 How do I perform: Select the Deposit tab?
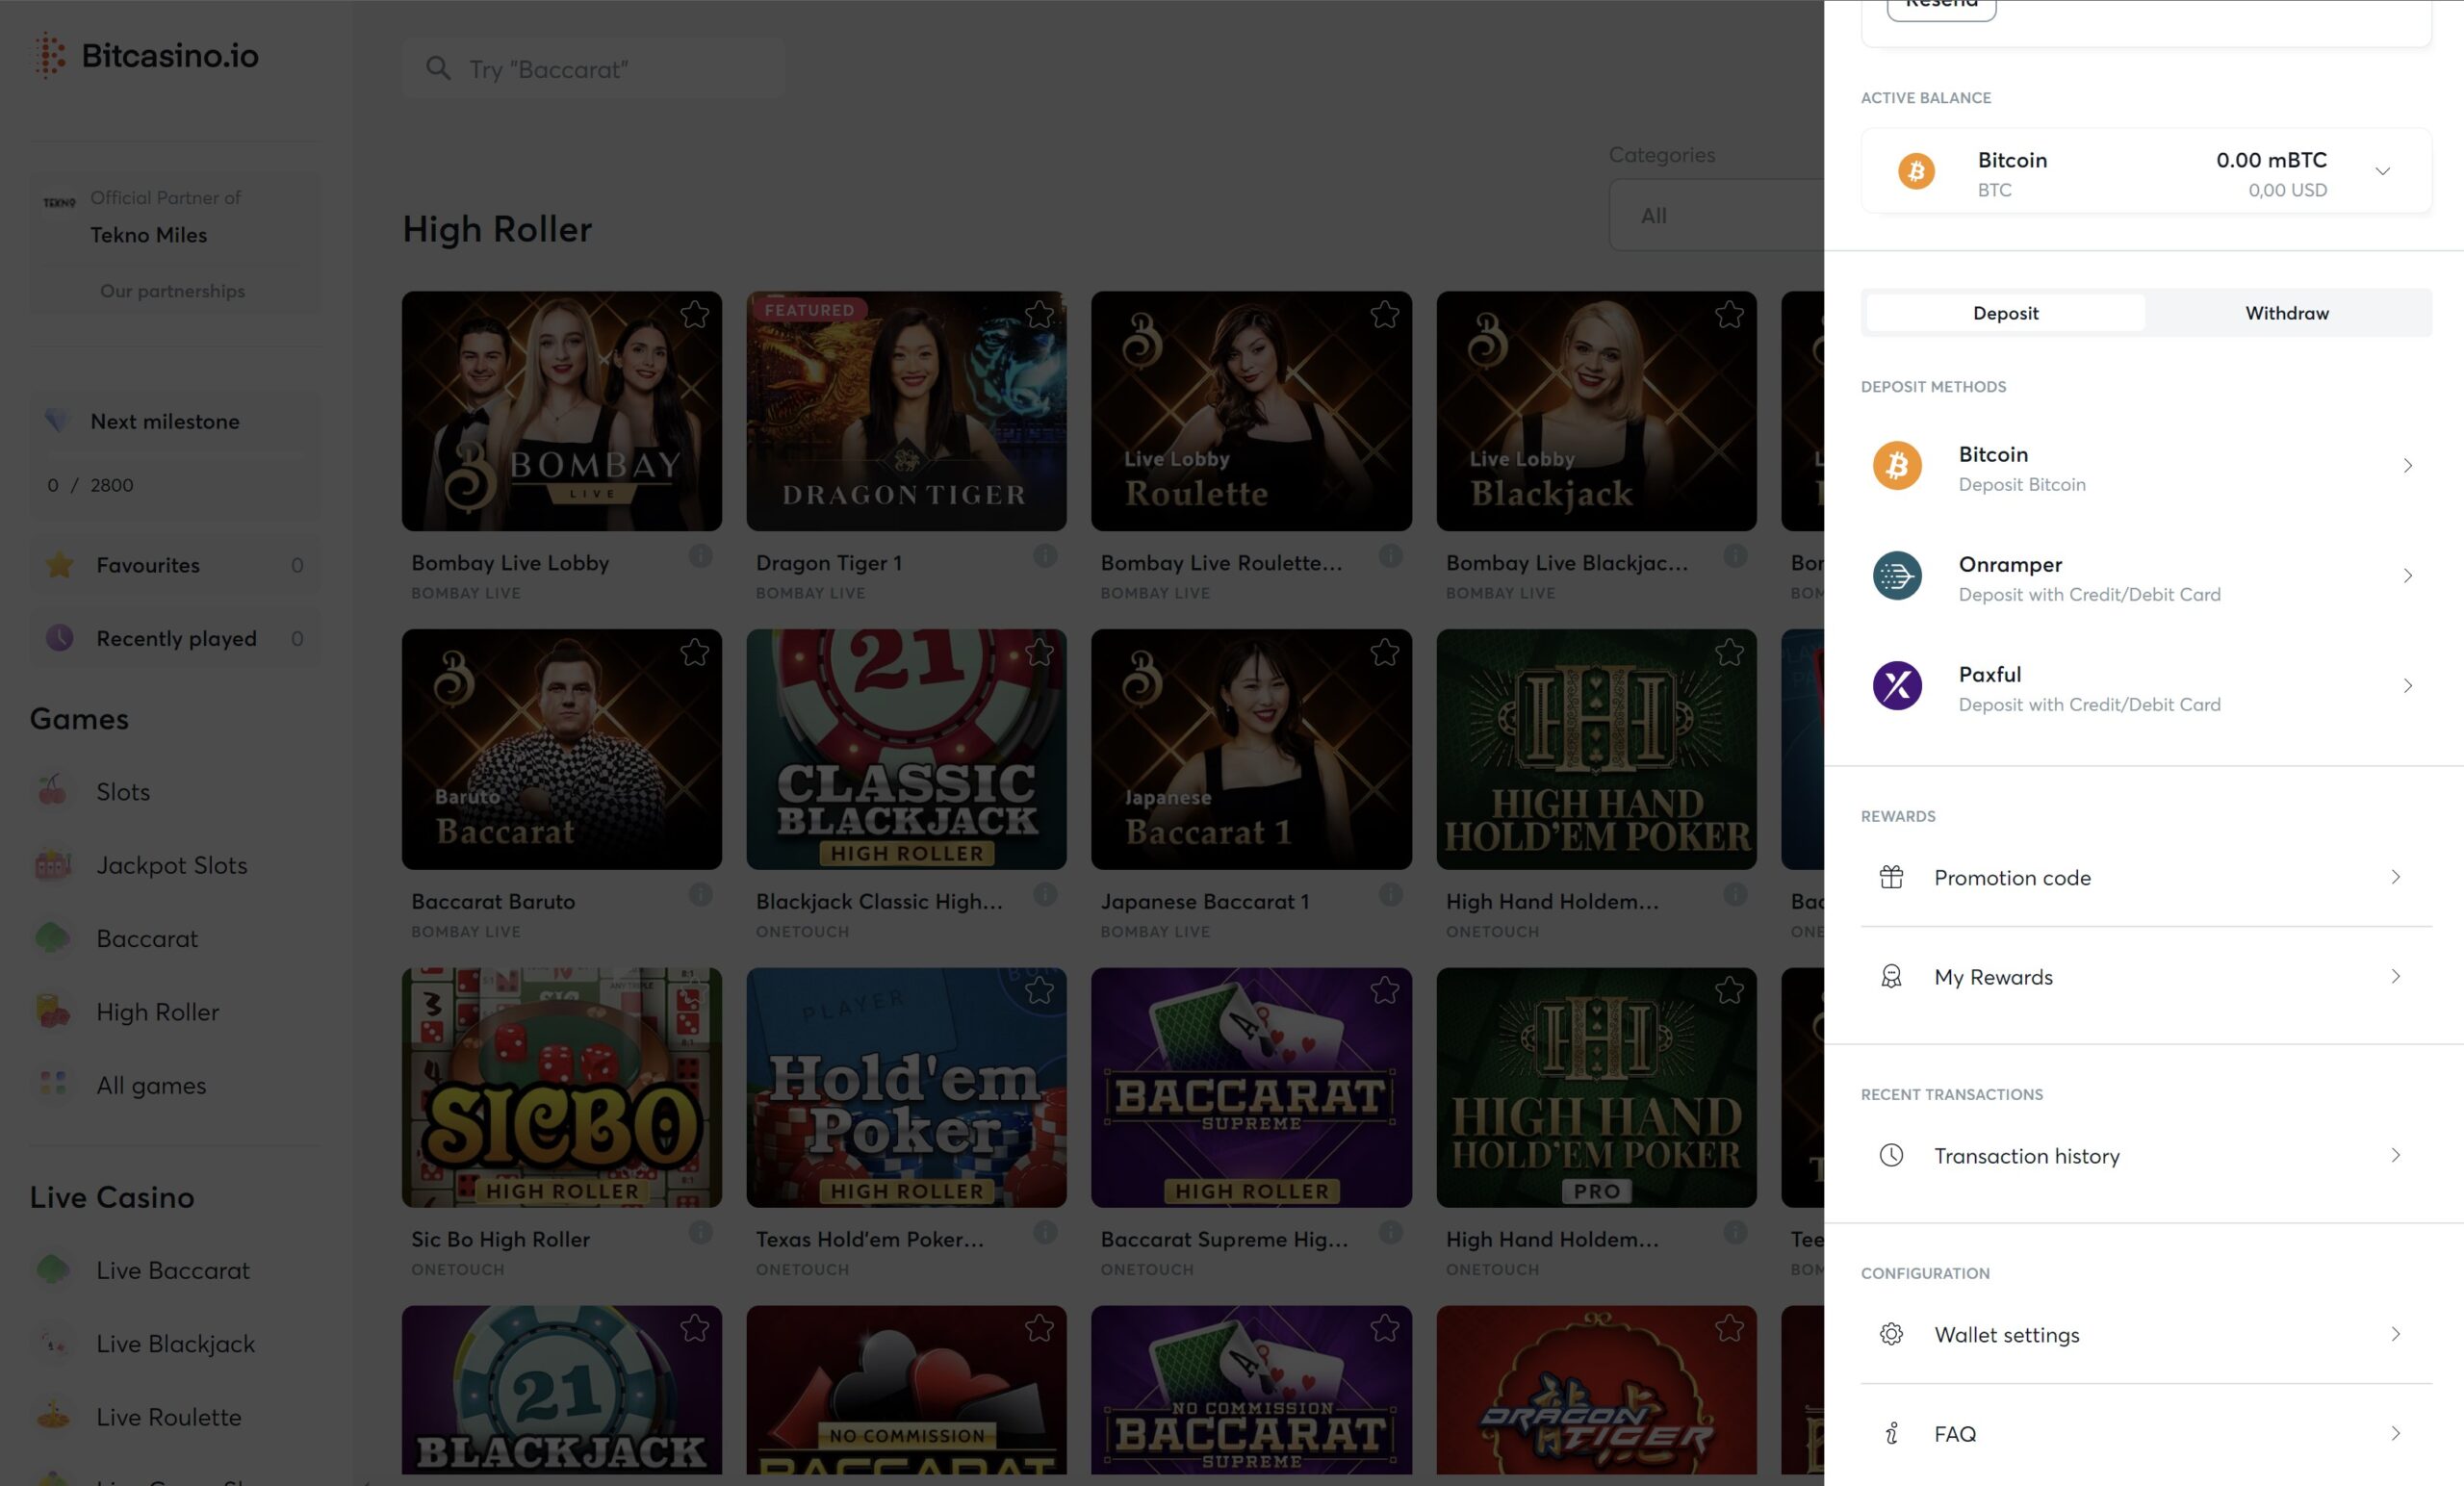2006,313
